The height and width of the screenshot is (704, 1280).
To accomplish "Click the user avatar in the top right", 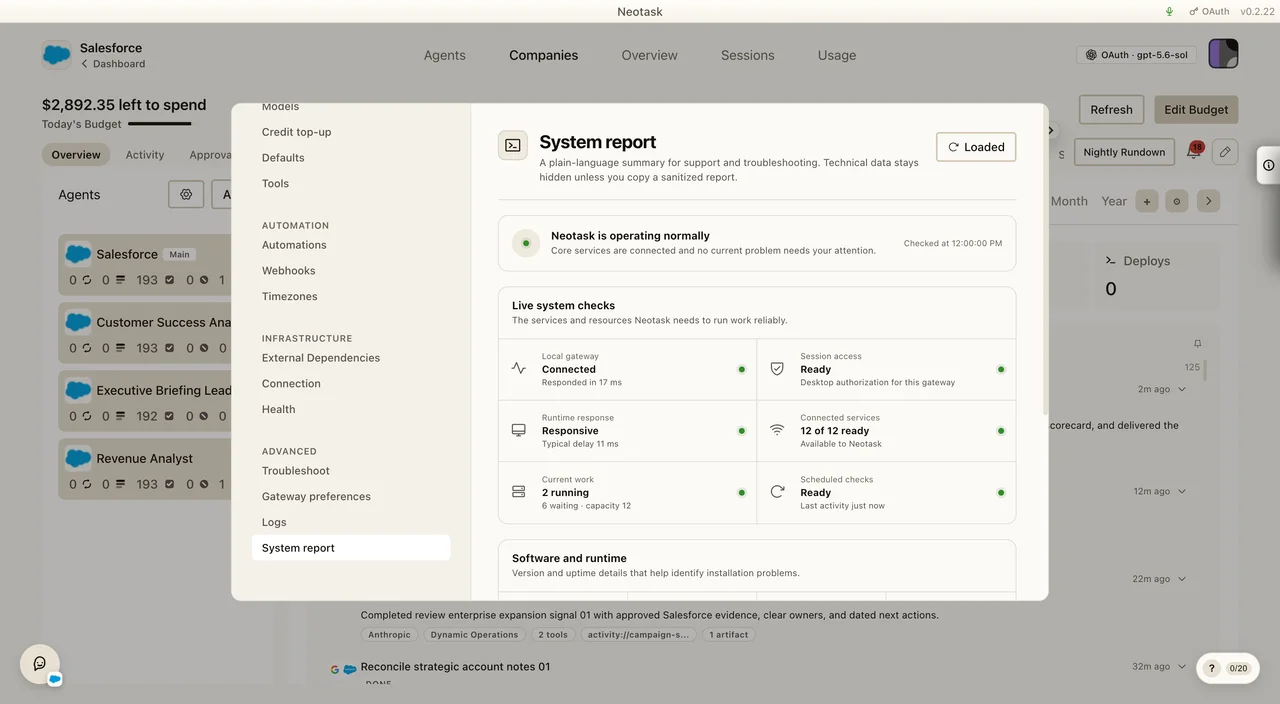I will (x=1223, y=54).
